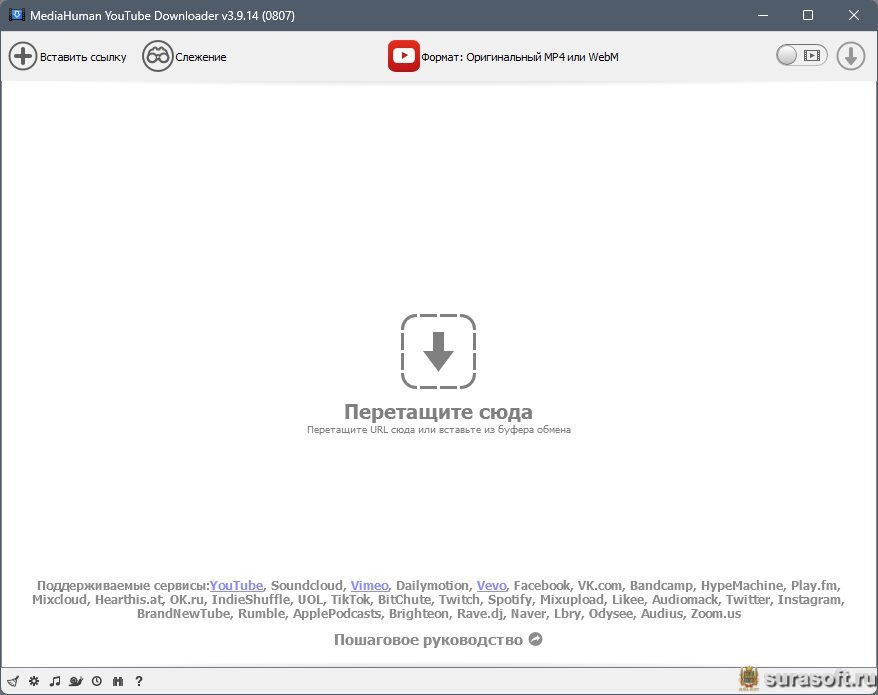The height and width of the screenshot is (695, 878).
Task: Open the Vimeo supported service link
Action: [370, 585]
